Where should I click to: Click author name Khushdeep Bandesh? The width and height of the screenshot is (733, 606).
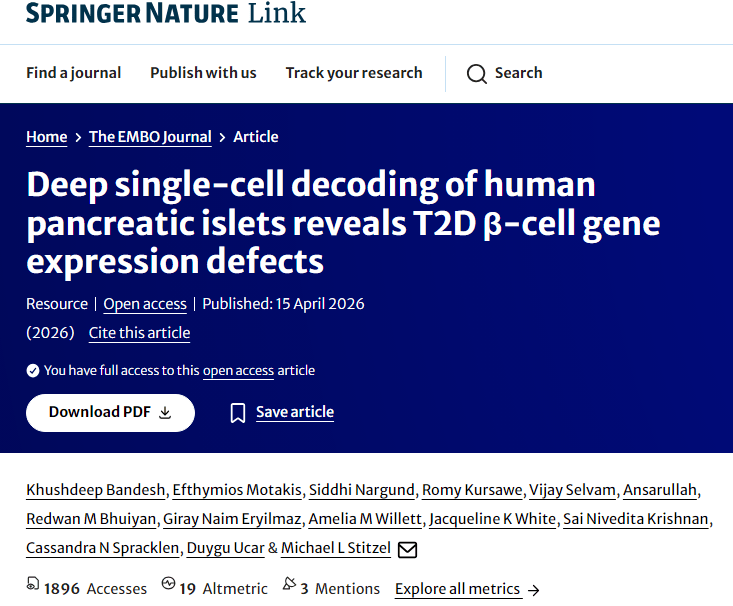[x=96, y=490]
